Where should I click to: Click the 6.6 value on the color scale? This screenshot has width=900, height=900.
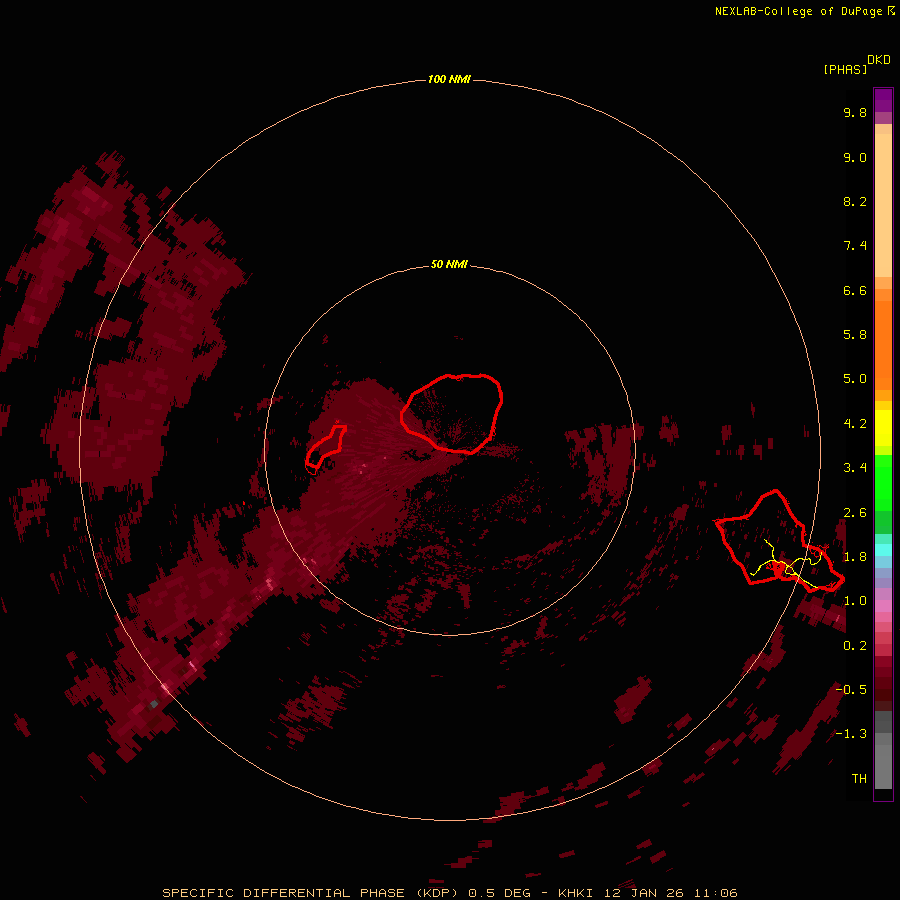coord(855,291)
